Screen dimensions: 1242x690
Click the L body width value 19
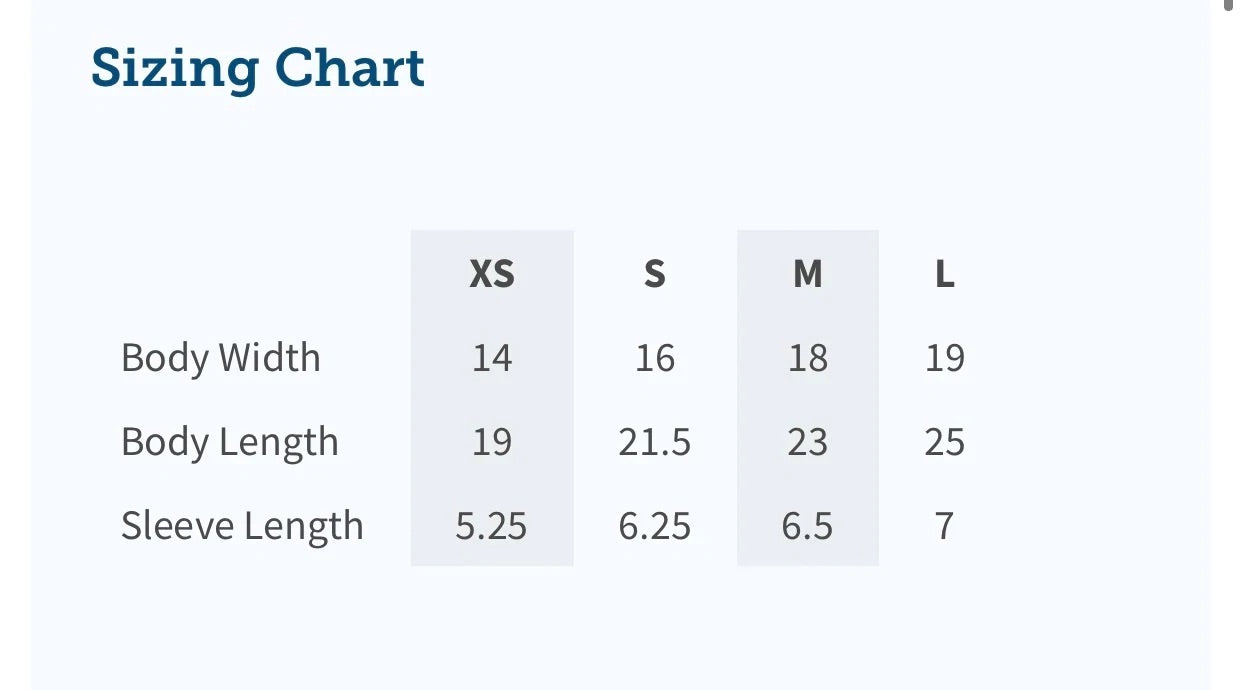pos(945,358)
